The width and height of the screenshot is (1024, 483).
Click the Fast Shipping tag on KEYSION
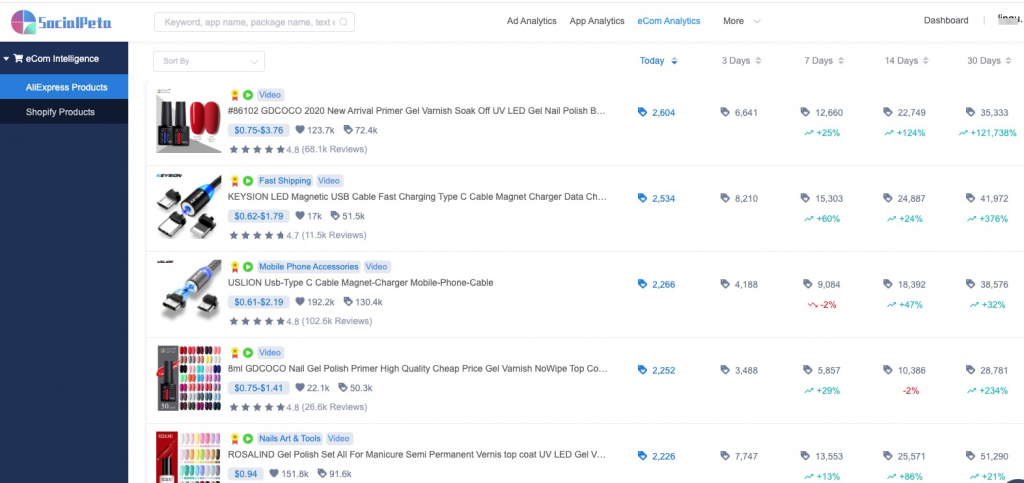tap(285, 181)
